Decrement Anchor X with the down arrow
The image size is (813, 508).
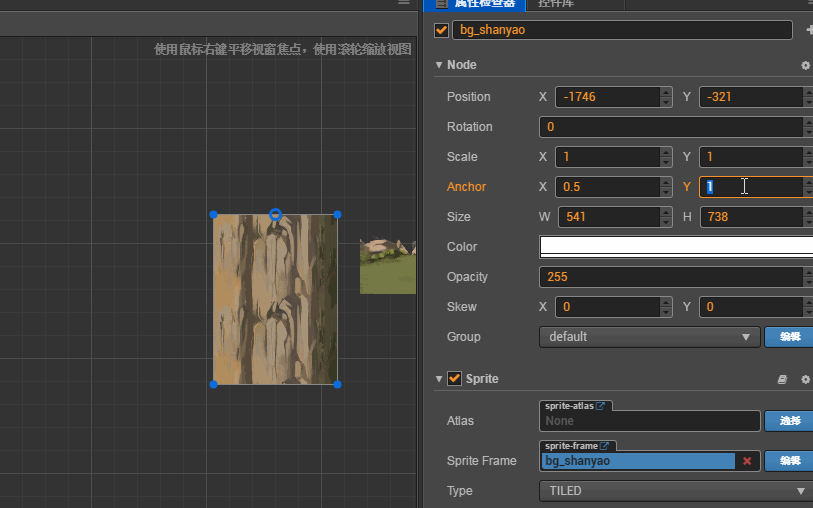coord(666,192)
